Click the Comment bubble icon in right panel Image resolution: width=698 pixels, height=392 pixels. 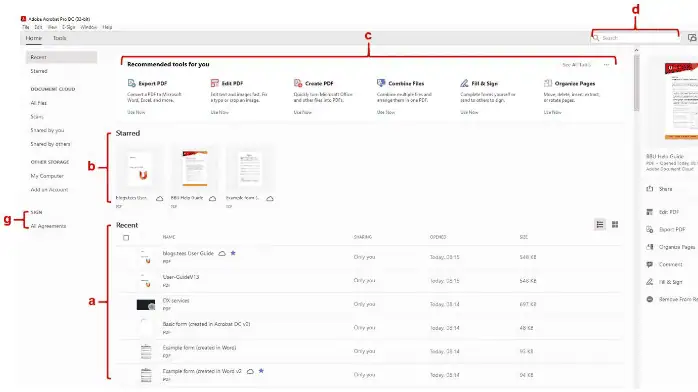pyautogui.click(x=649, y=264)
